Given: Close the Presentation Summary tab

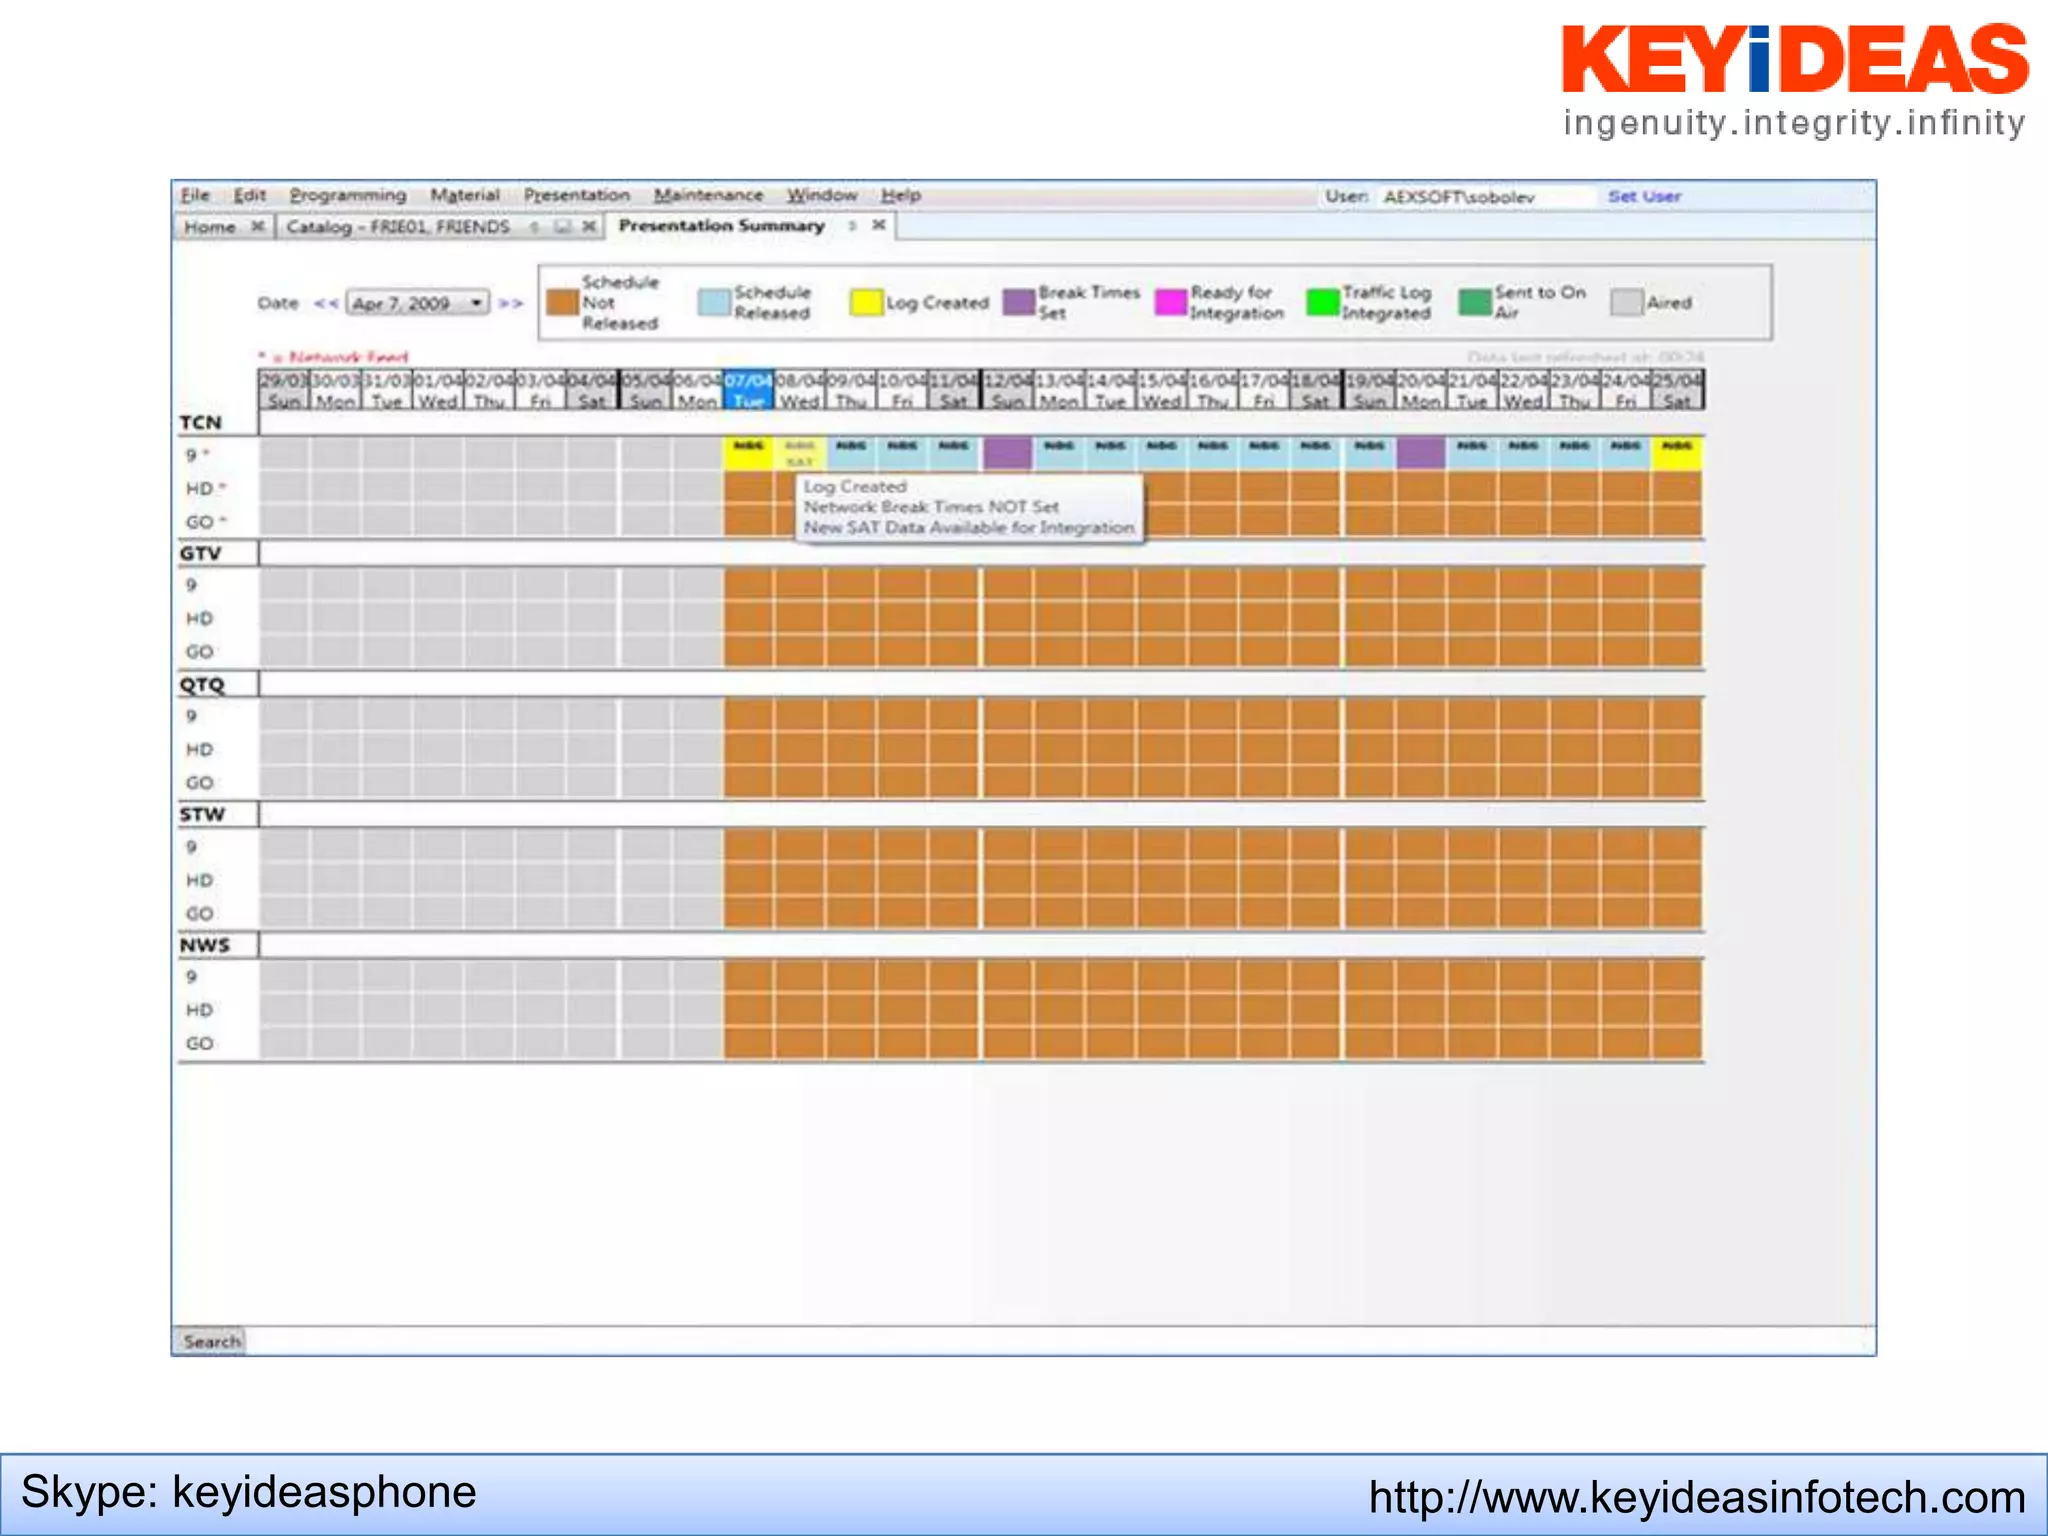Looking at the screenshot, I should (x=878, y=225).
